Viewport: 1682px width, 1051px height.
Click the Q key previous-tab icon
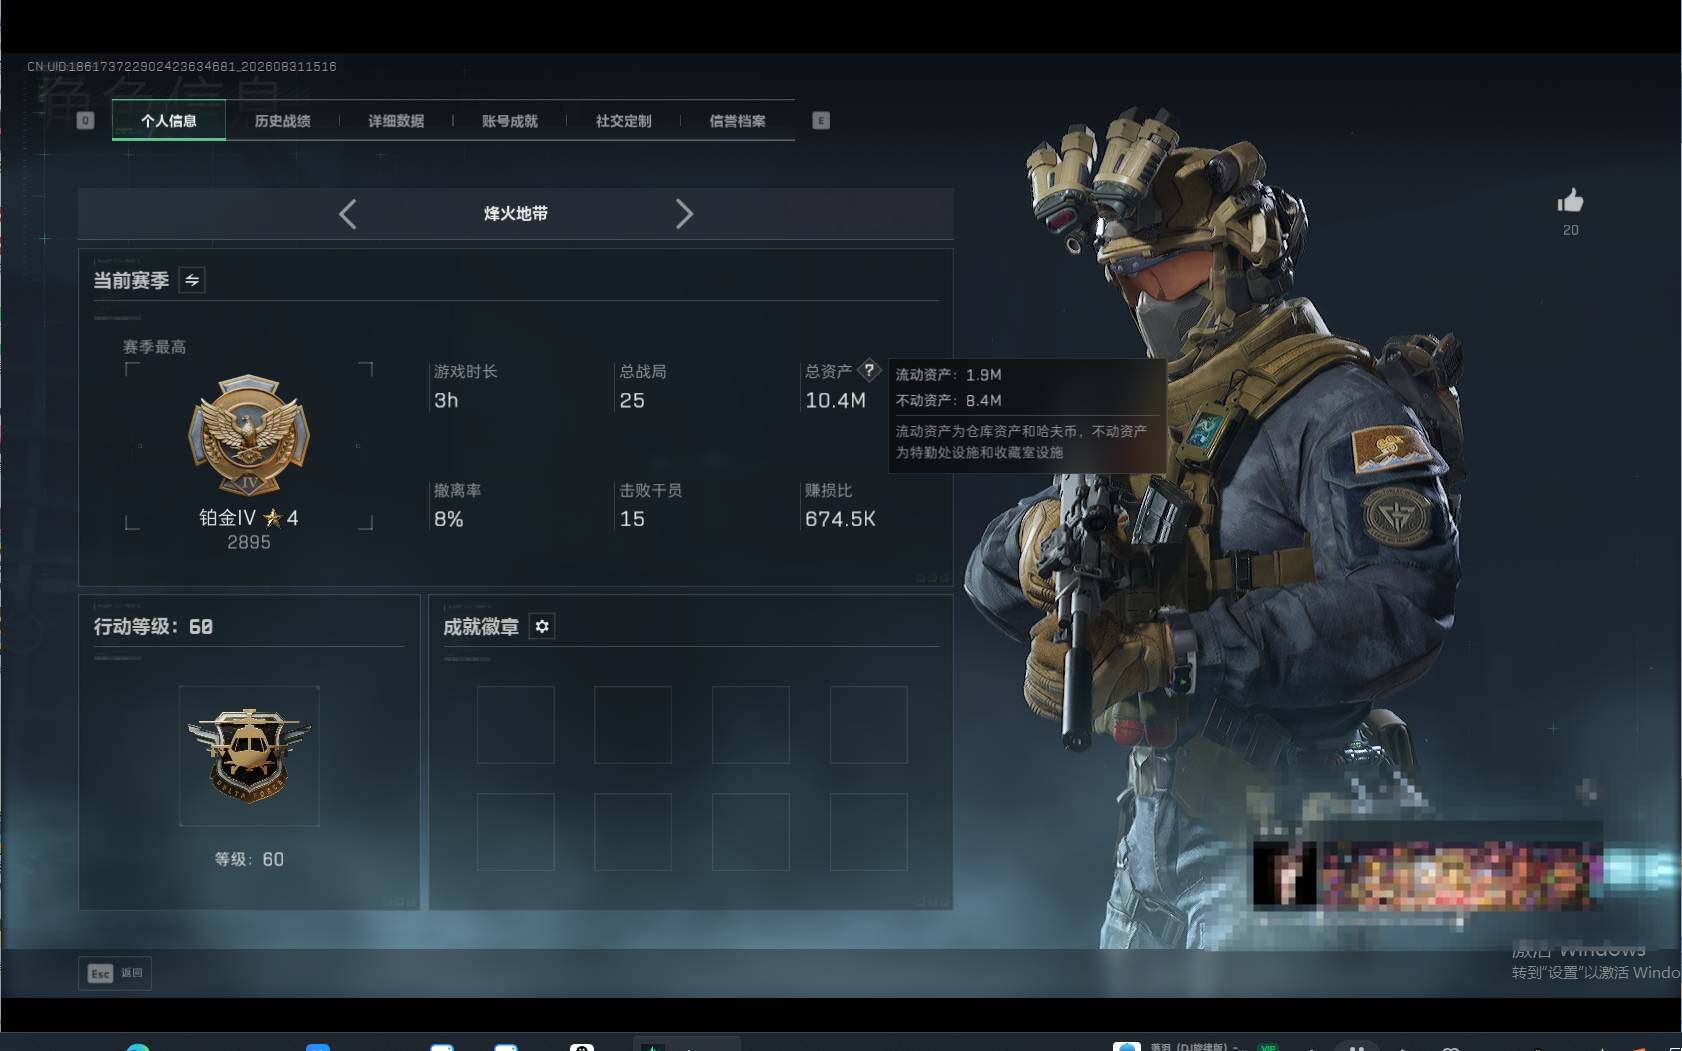pyautogui.click(x=86, y=121)
